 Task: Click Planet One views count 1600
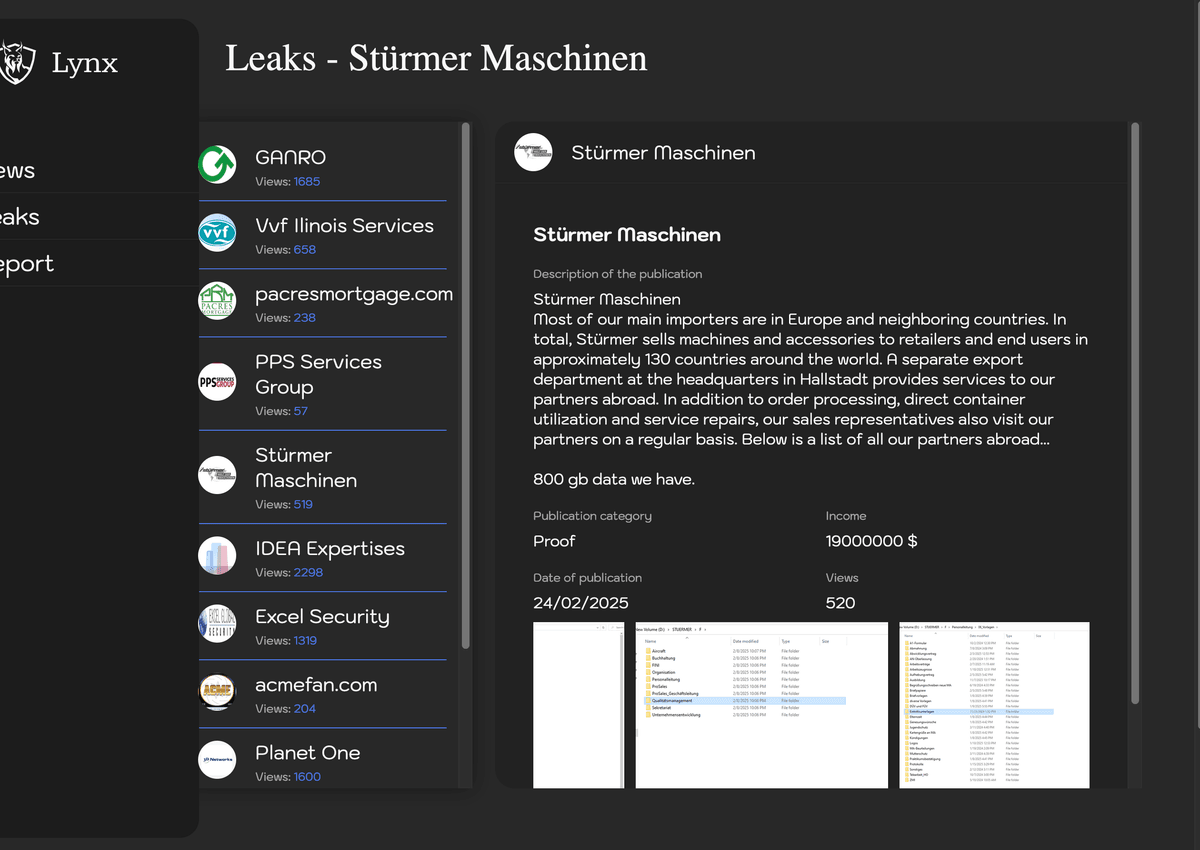[307, 777]
